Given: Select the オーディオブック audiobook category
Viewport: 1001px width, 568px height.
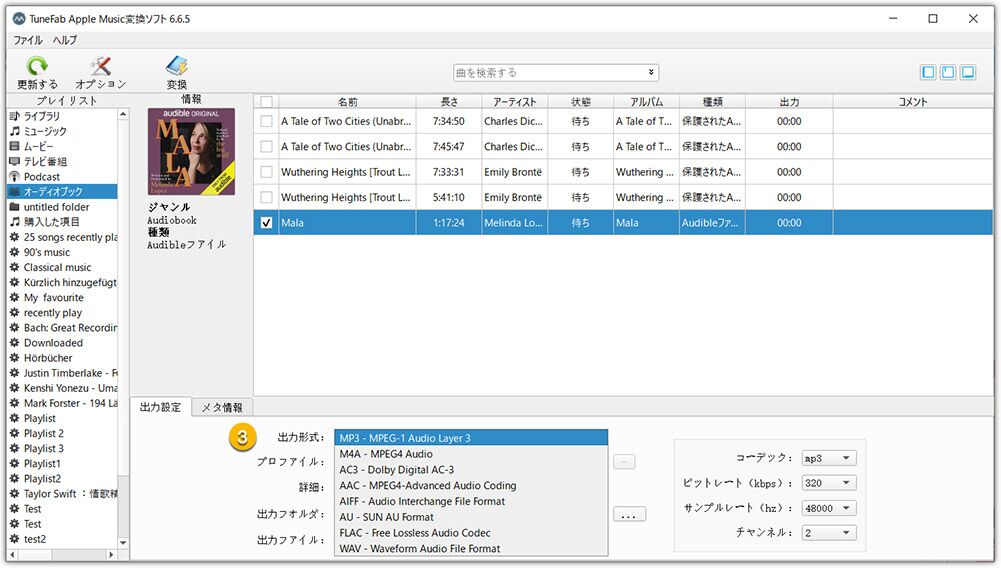Looking at the screenshot, I should pos(62,191).
